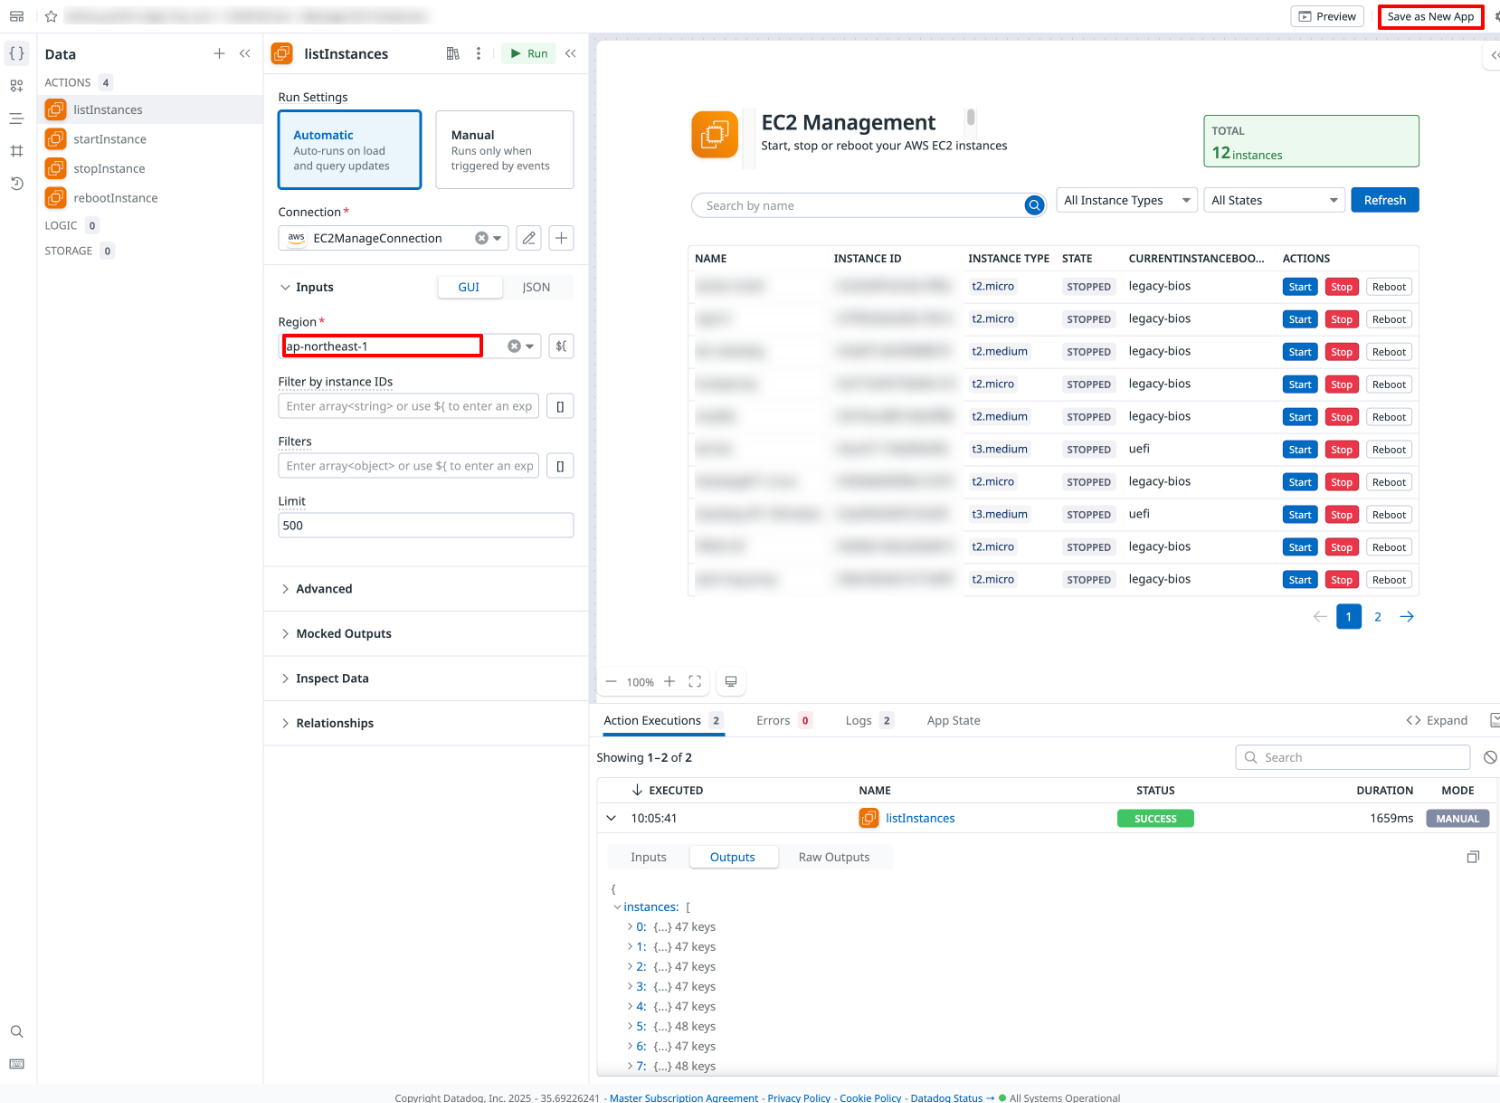Switch Region to expression mode

561,346
